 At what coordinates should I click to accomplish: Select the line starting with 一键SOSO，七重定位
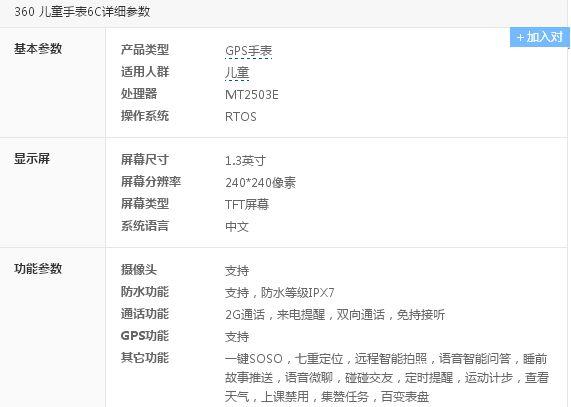pyautogui.click(x=386, y=359)
